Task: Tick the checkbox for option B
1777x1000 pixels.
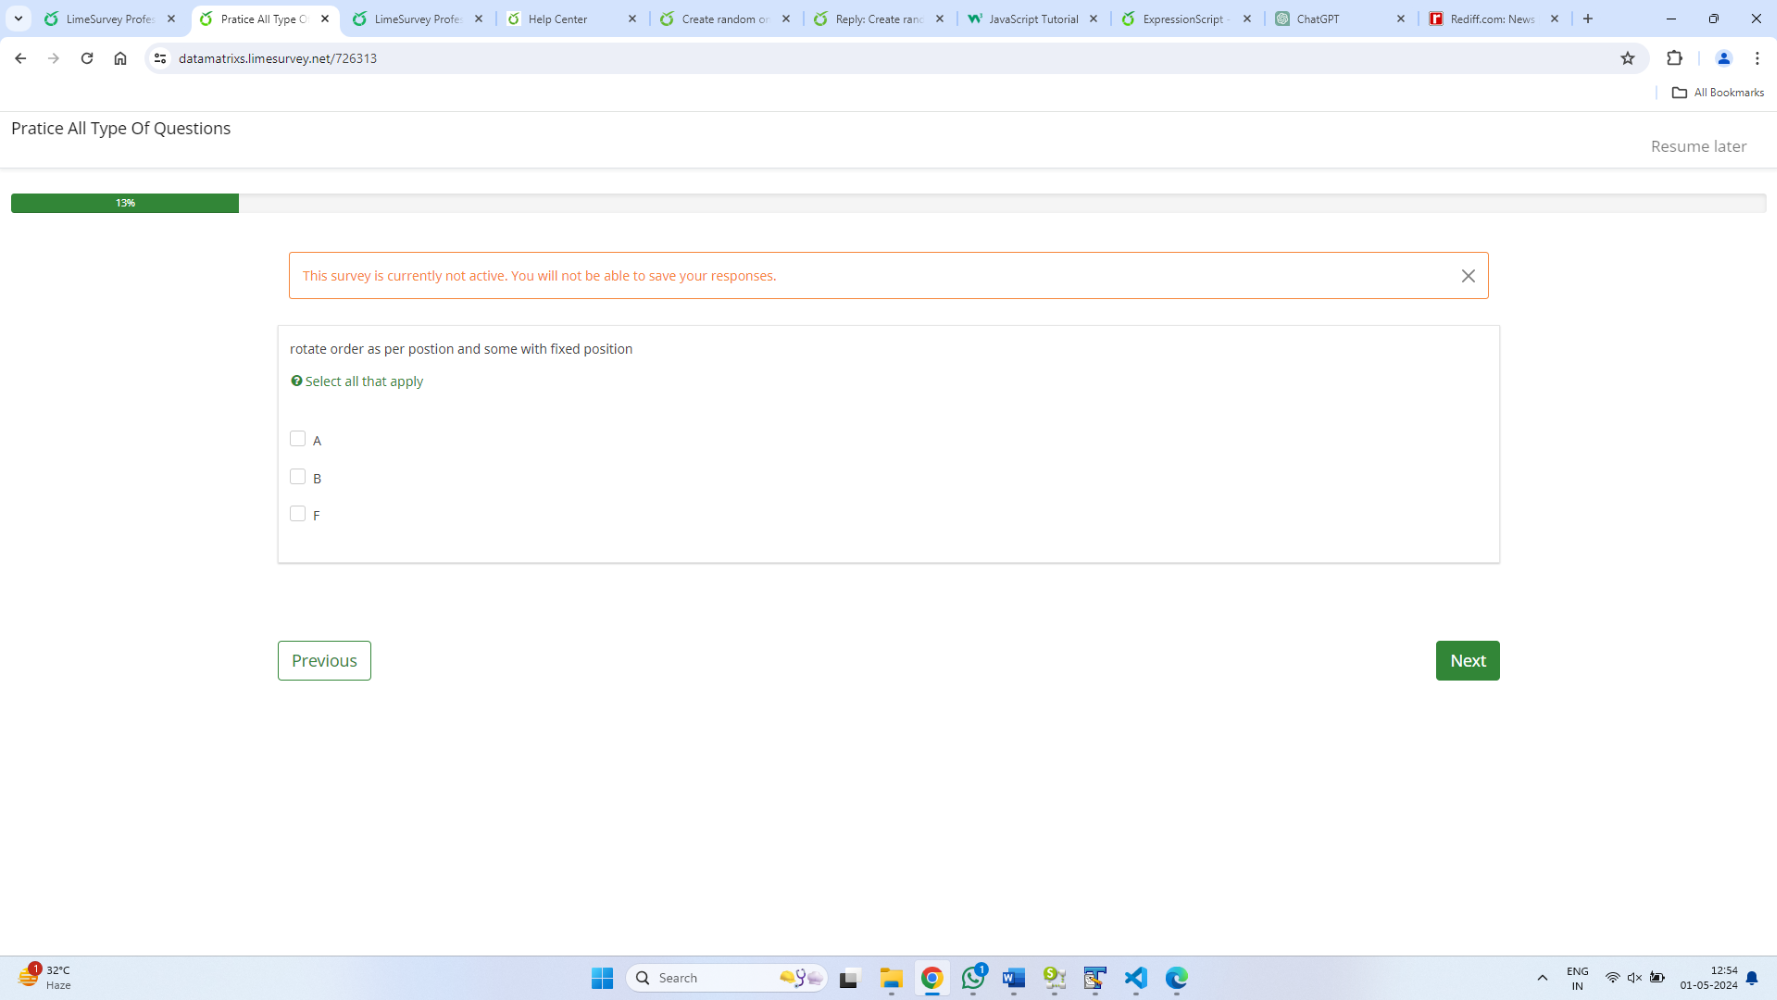Action: coord(297,477)
